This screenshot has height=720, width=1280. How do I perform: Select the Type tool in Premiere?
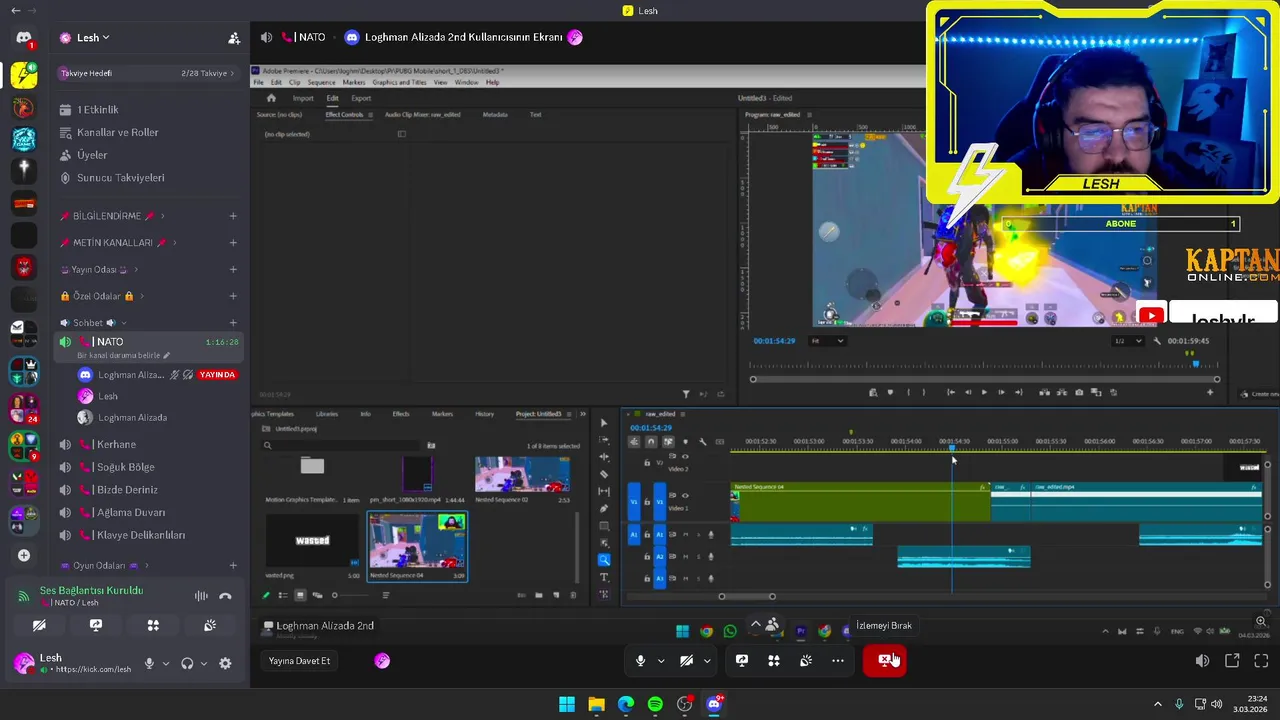click(604, 577)
